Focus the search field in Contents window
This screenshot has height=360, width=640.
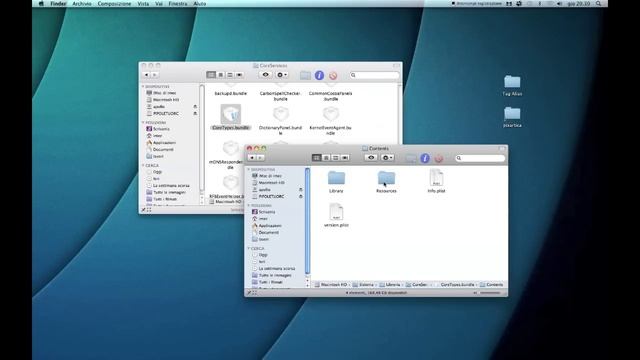(x=480, y=158)
